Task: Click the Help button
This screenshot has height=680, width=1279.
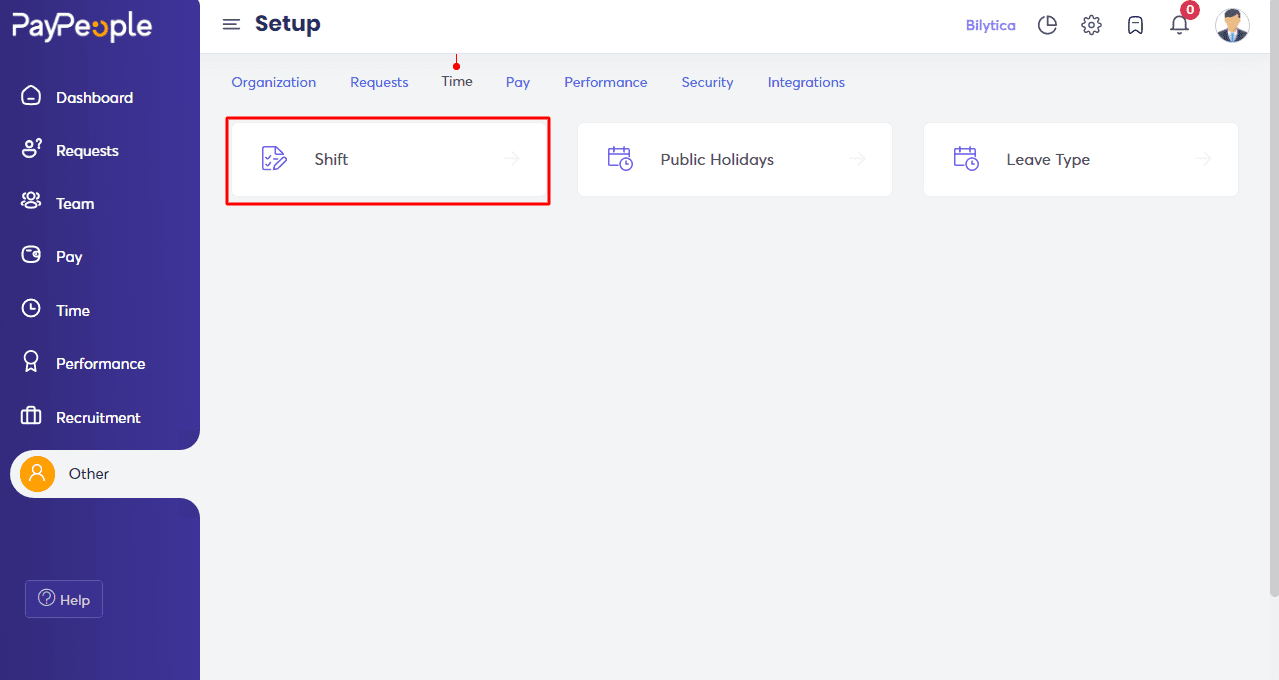Action: coord(64,599)
